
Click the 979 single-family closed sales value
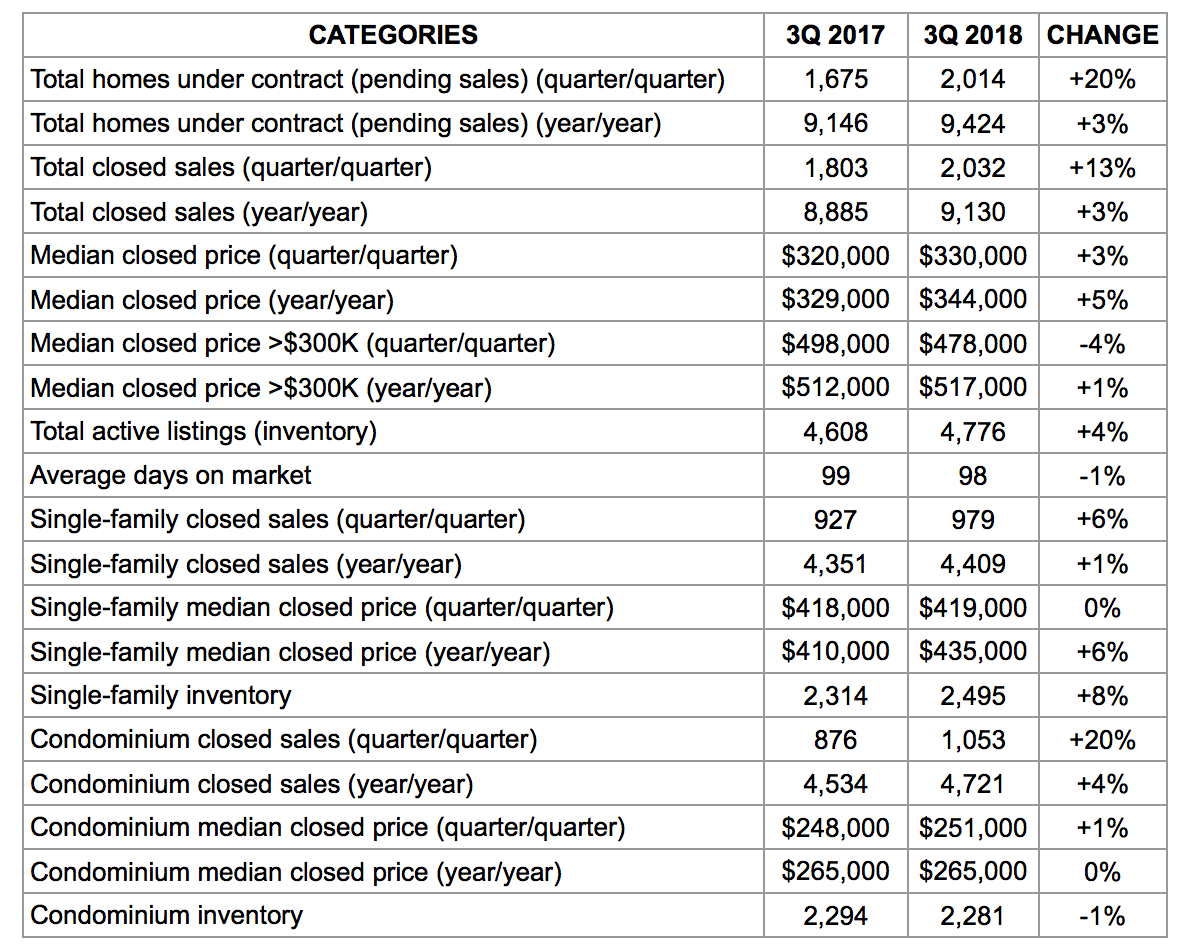point(973,520)
